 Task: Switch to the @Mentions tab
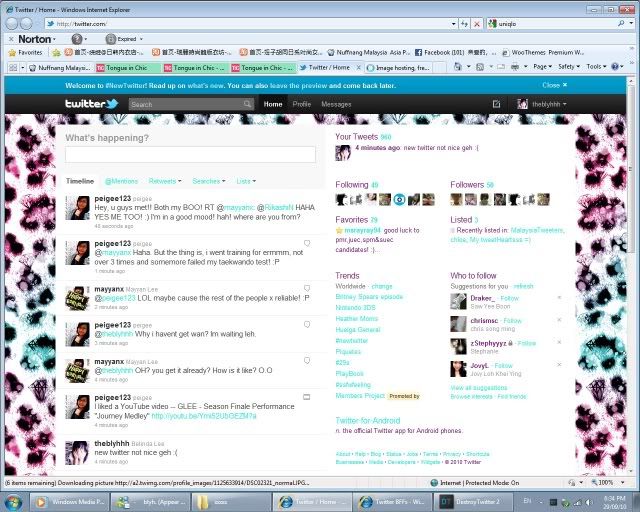(121, 181)
